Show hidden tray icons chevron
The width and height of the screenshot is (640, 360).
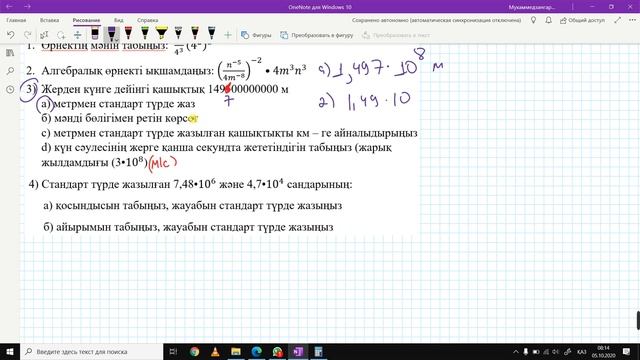pyautogui.click(x=516, y=351)
